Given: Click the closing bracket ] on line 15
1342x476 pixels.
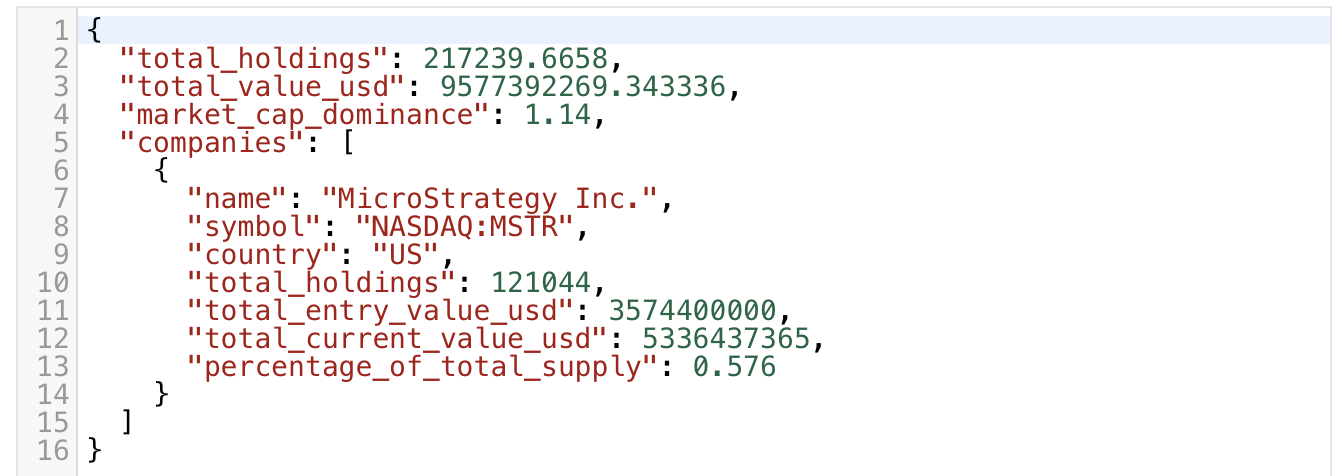Looking at the screenshot, I should tap(128, 423).
